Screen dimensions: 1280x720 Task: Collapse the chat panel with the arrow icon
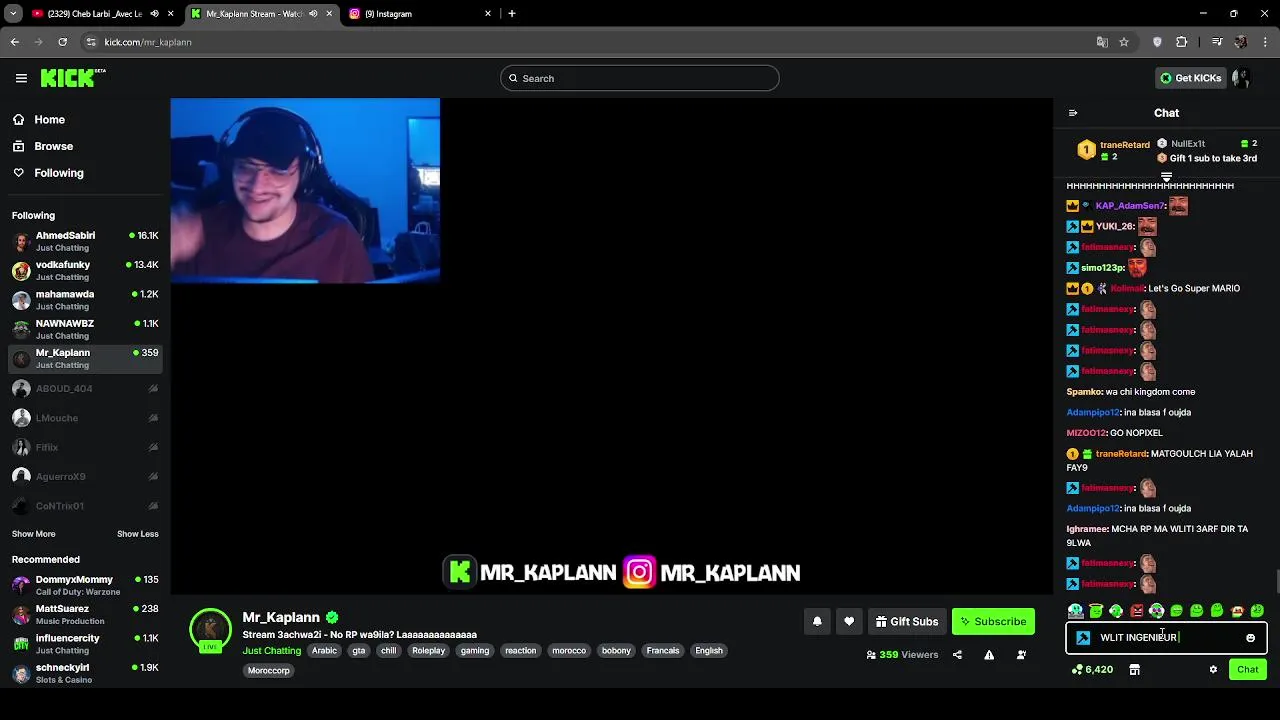pos(1073,113)
